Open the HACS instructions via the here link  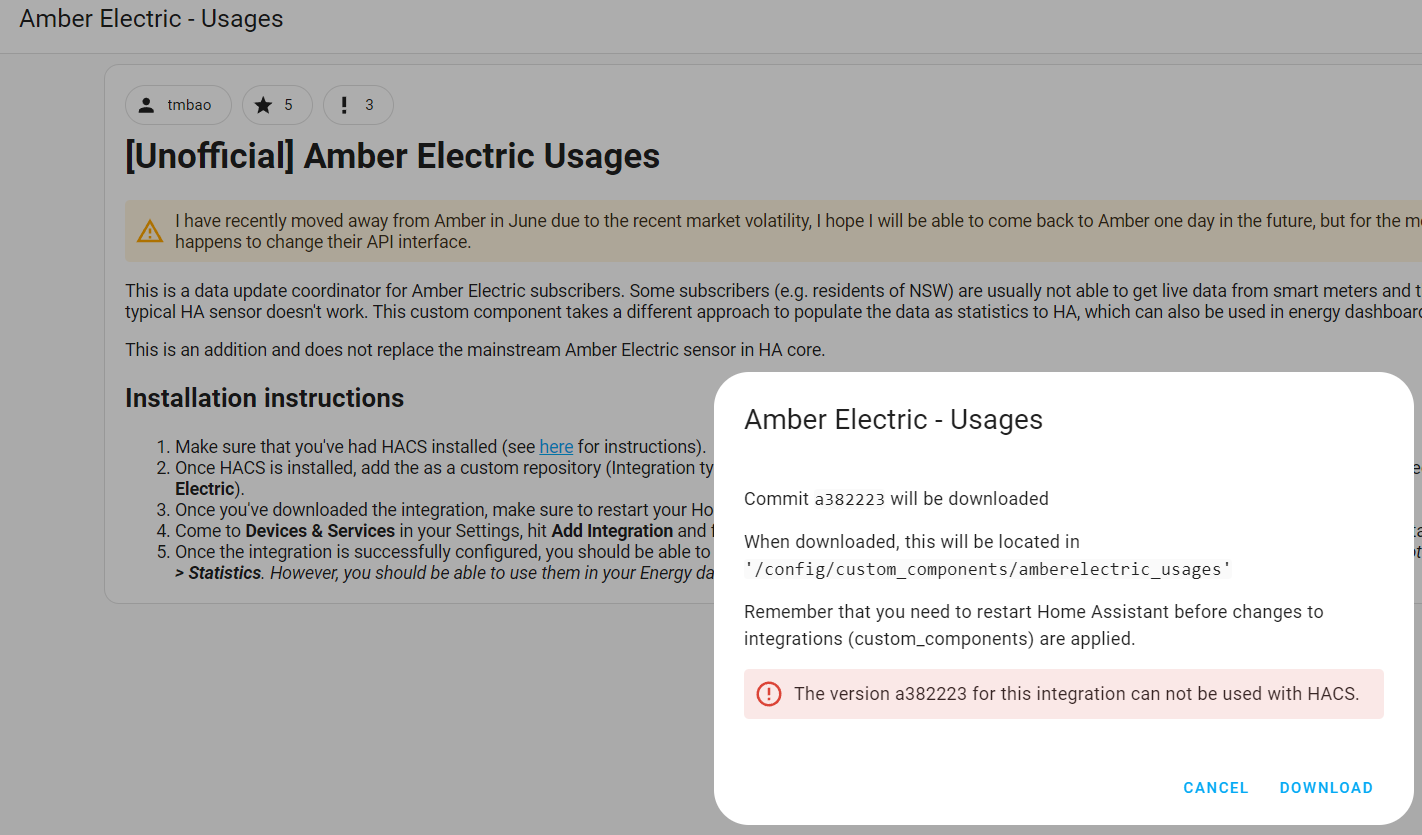tap(556, 446)
